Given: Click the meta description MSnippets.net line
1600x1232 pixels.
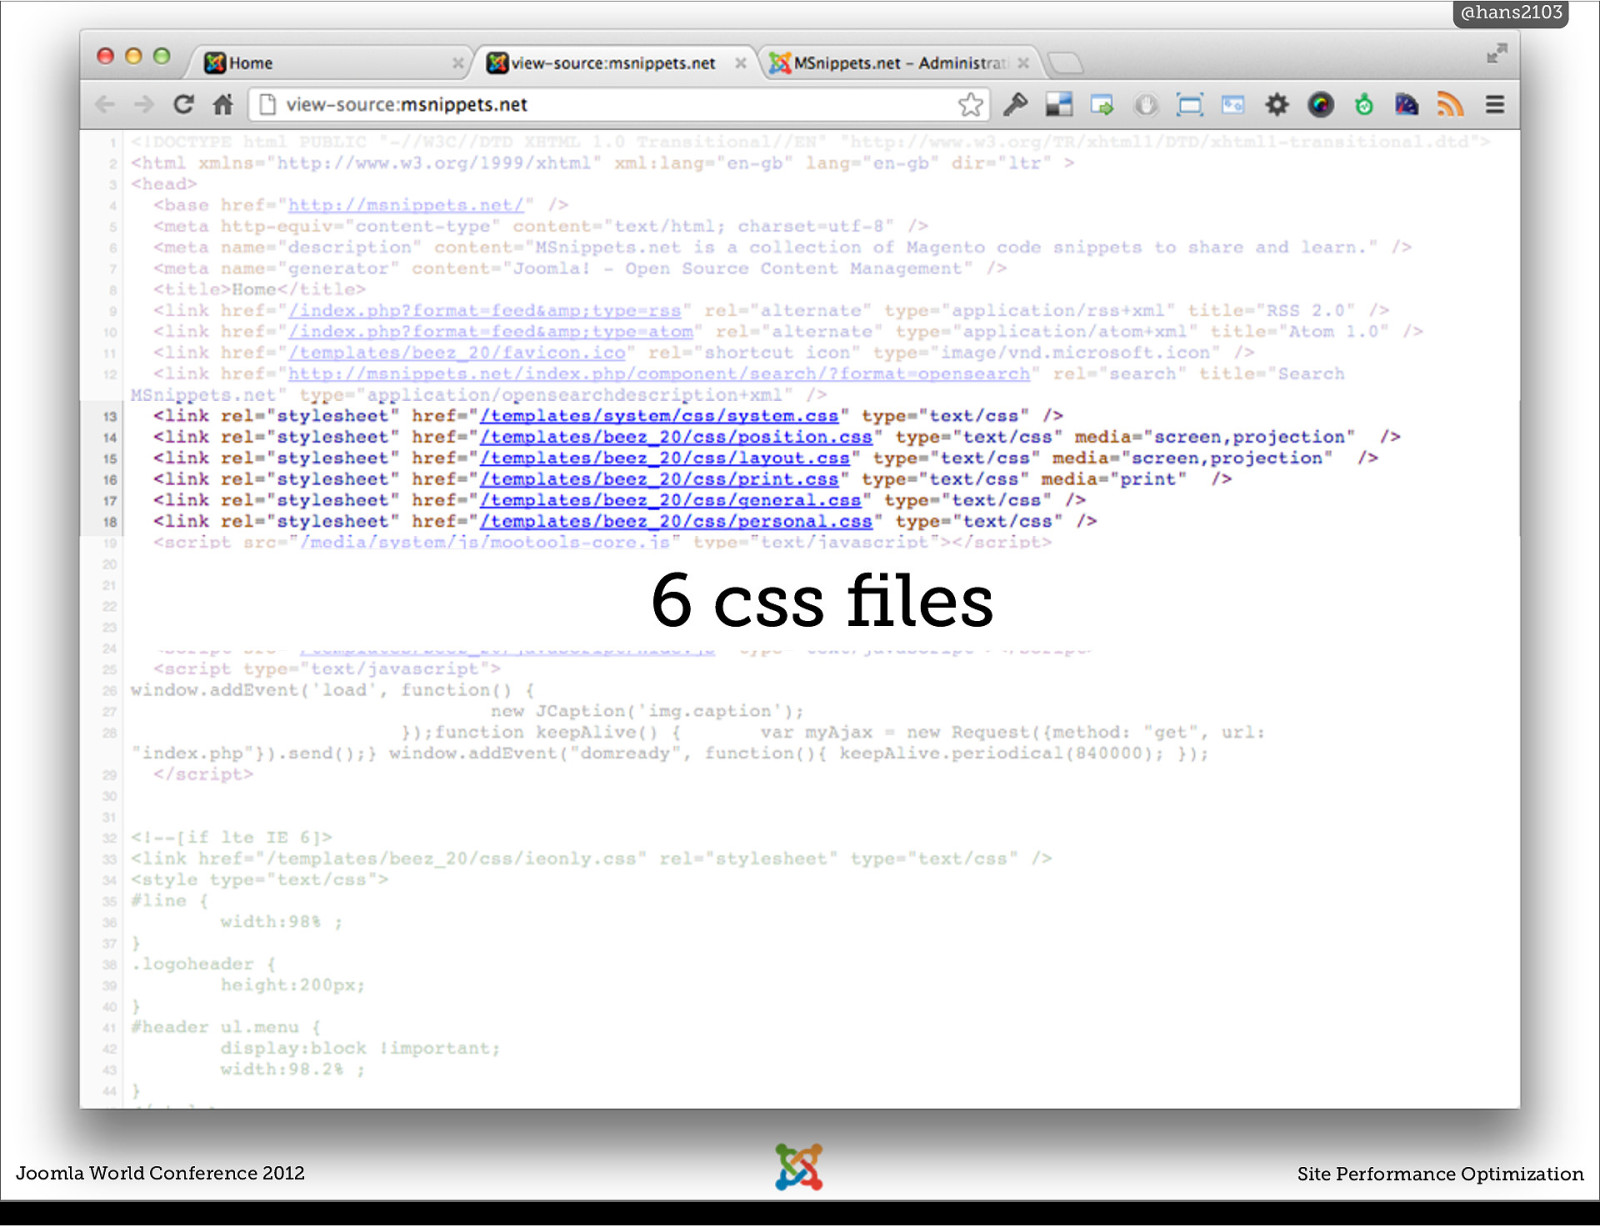Looking at the screenshot, I should [782, 248].
